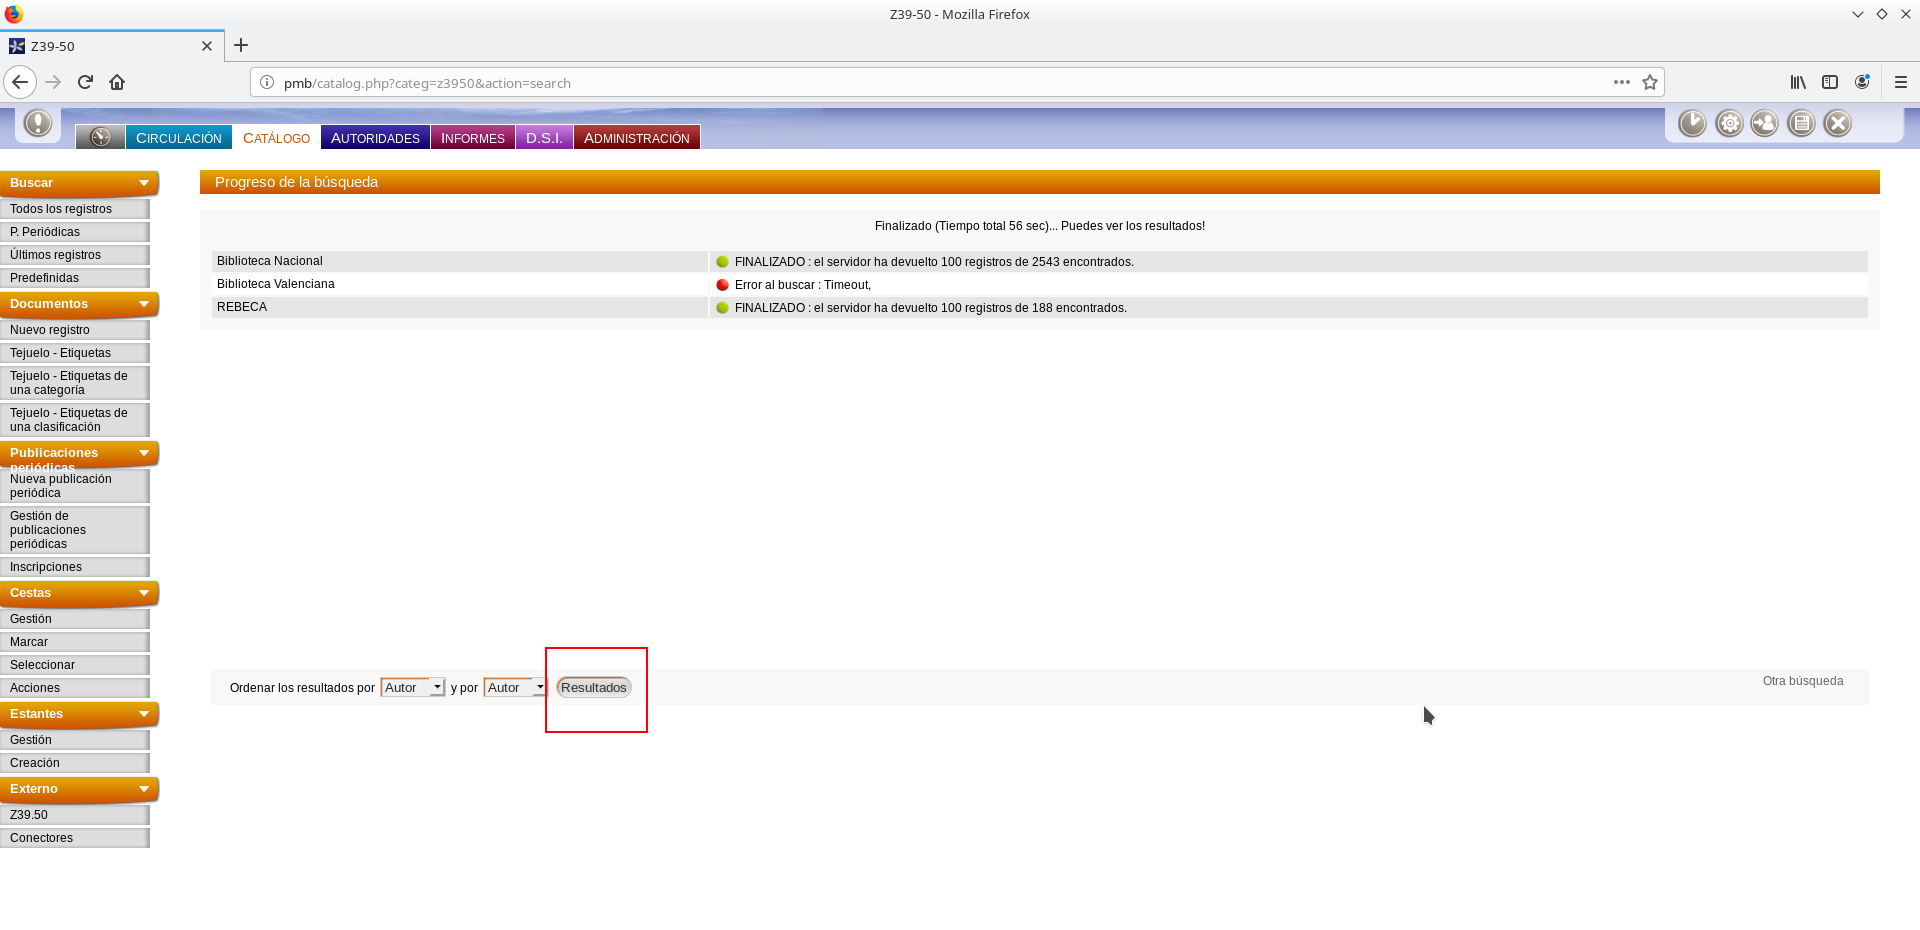Click the user login arrow icon
1920x930 pixels.
pos(1765,123)
